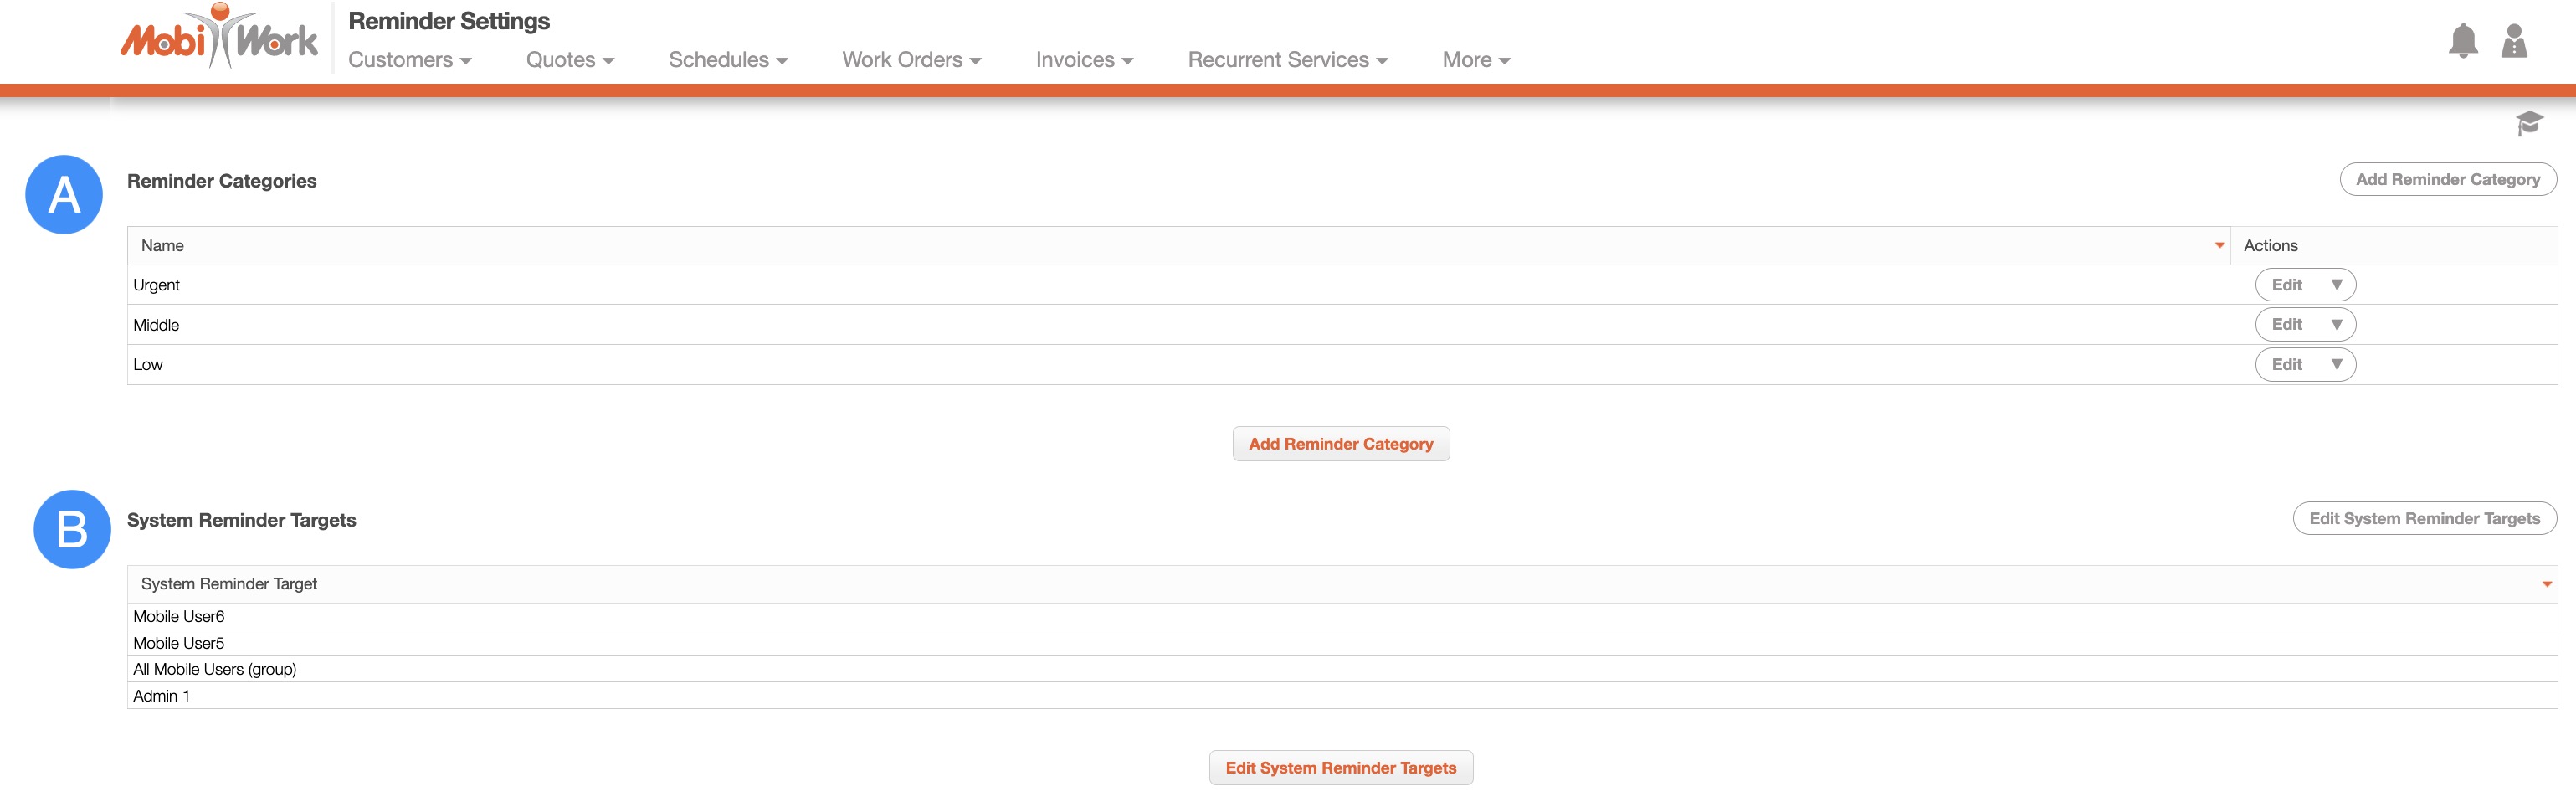The height and width of the screenshot is (807, 2576).
Task: Open the user profile icon
Action: 2513,41
